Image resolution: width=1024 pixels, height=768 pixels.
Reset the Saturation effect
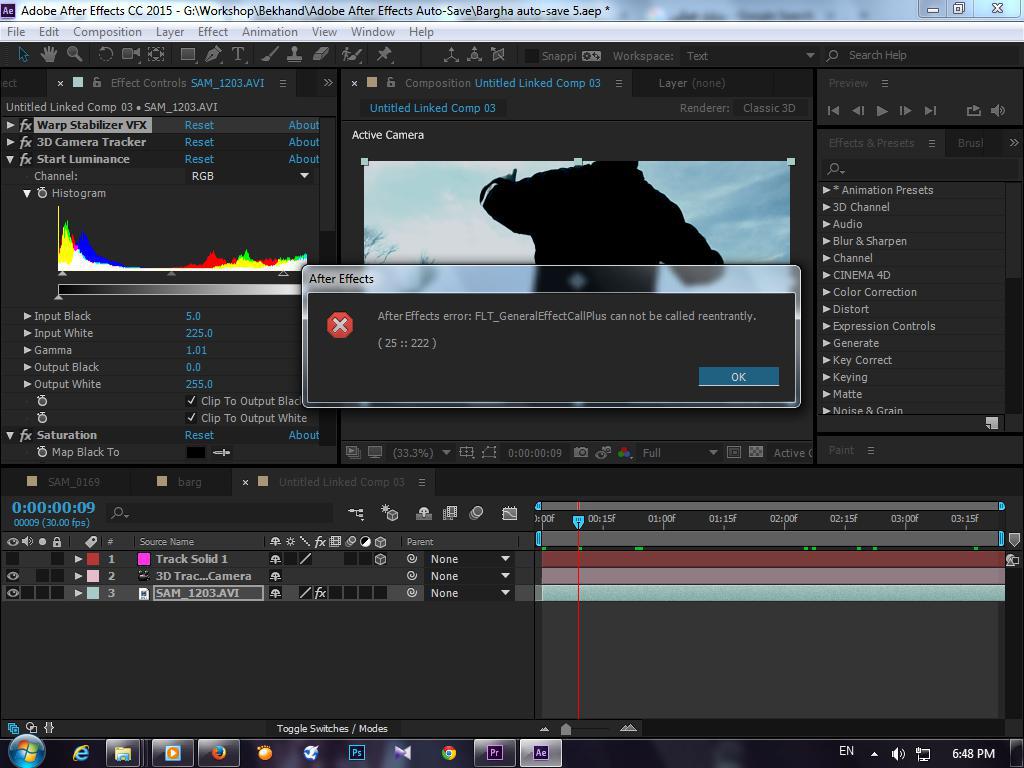point(199,434)
